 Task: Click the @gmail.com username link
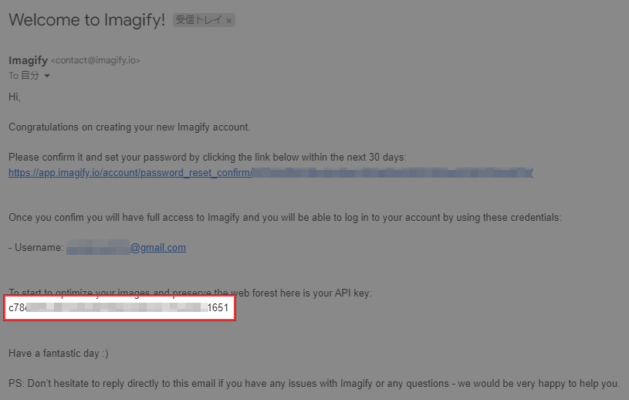point(158,248)
